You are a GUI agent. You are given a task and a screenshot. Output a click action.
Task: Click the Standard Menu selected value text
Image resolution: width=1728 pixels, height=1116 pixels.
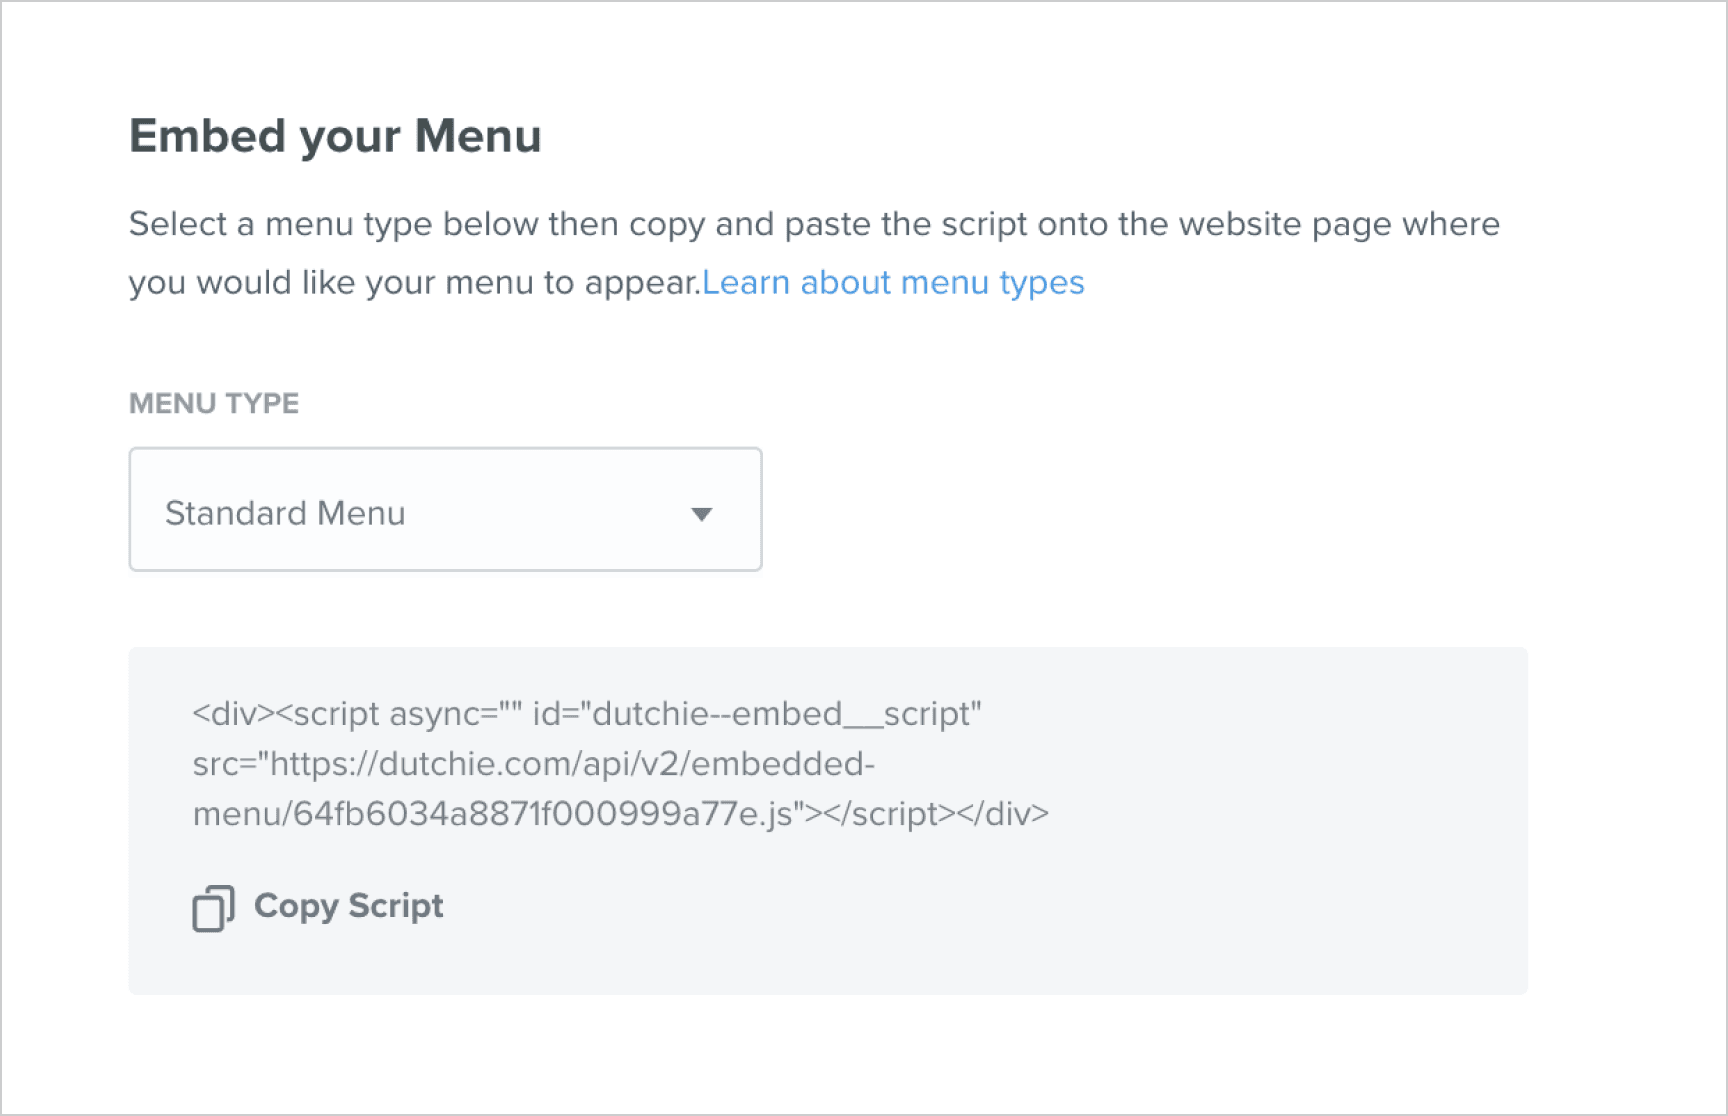coord(285,514)
